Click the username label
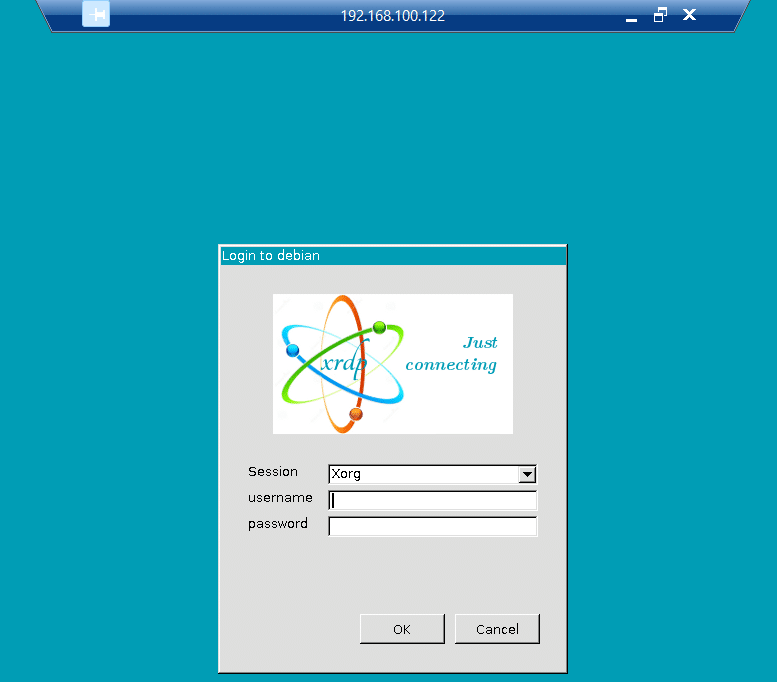777x682 pixels. pyautogui.click(x=280, y=498)
